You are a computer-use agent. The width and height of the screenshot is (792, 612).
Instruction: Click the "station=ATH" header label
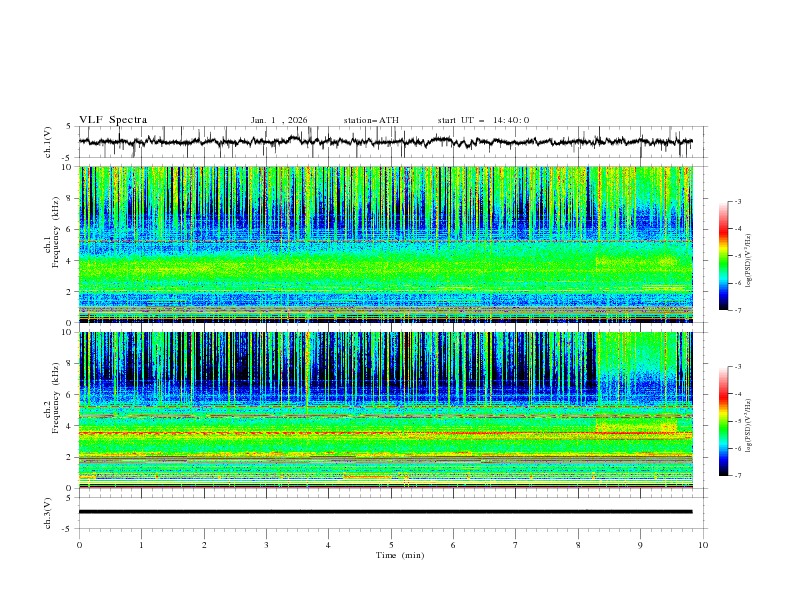point(371,120)
